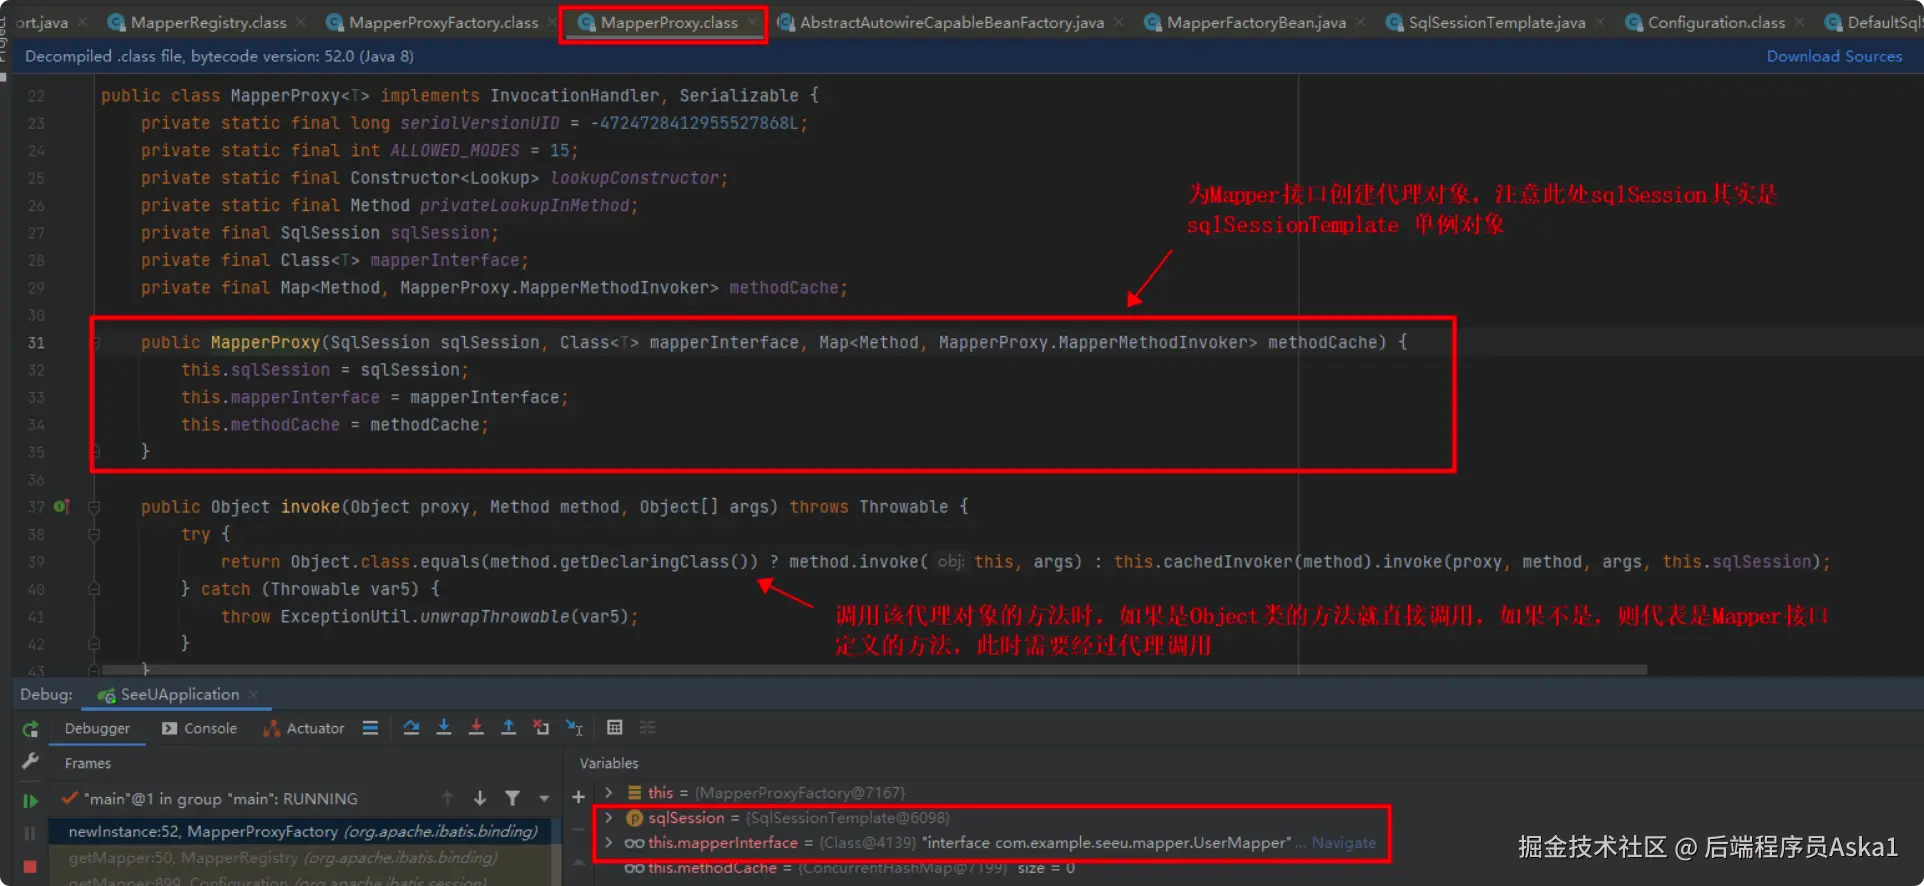Select frame getMapper:50, MapperRegistry
The image size is (1924, 886).
(283, 857)
